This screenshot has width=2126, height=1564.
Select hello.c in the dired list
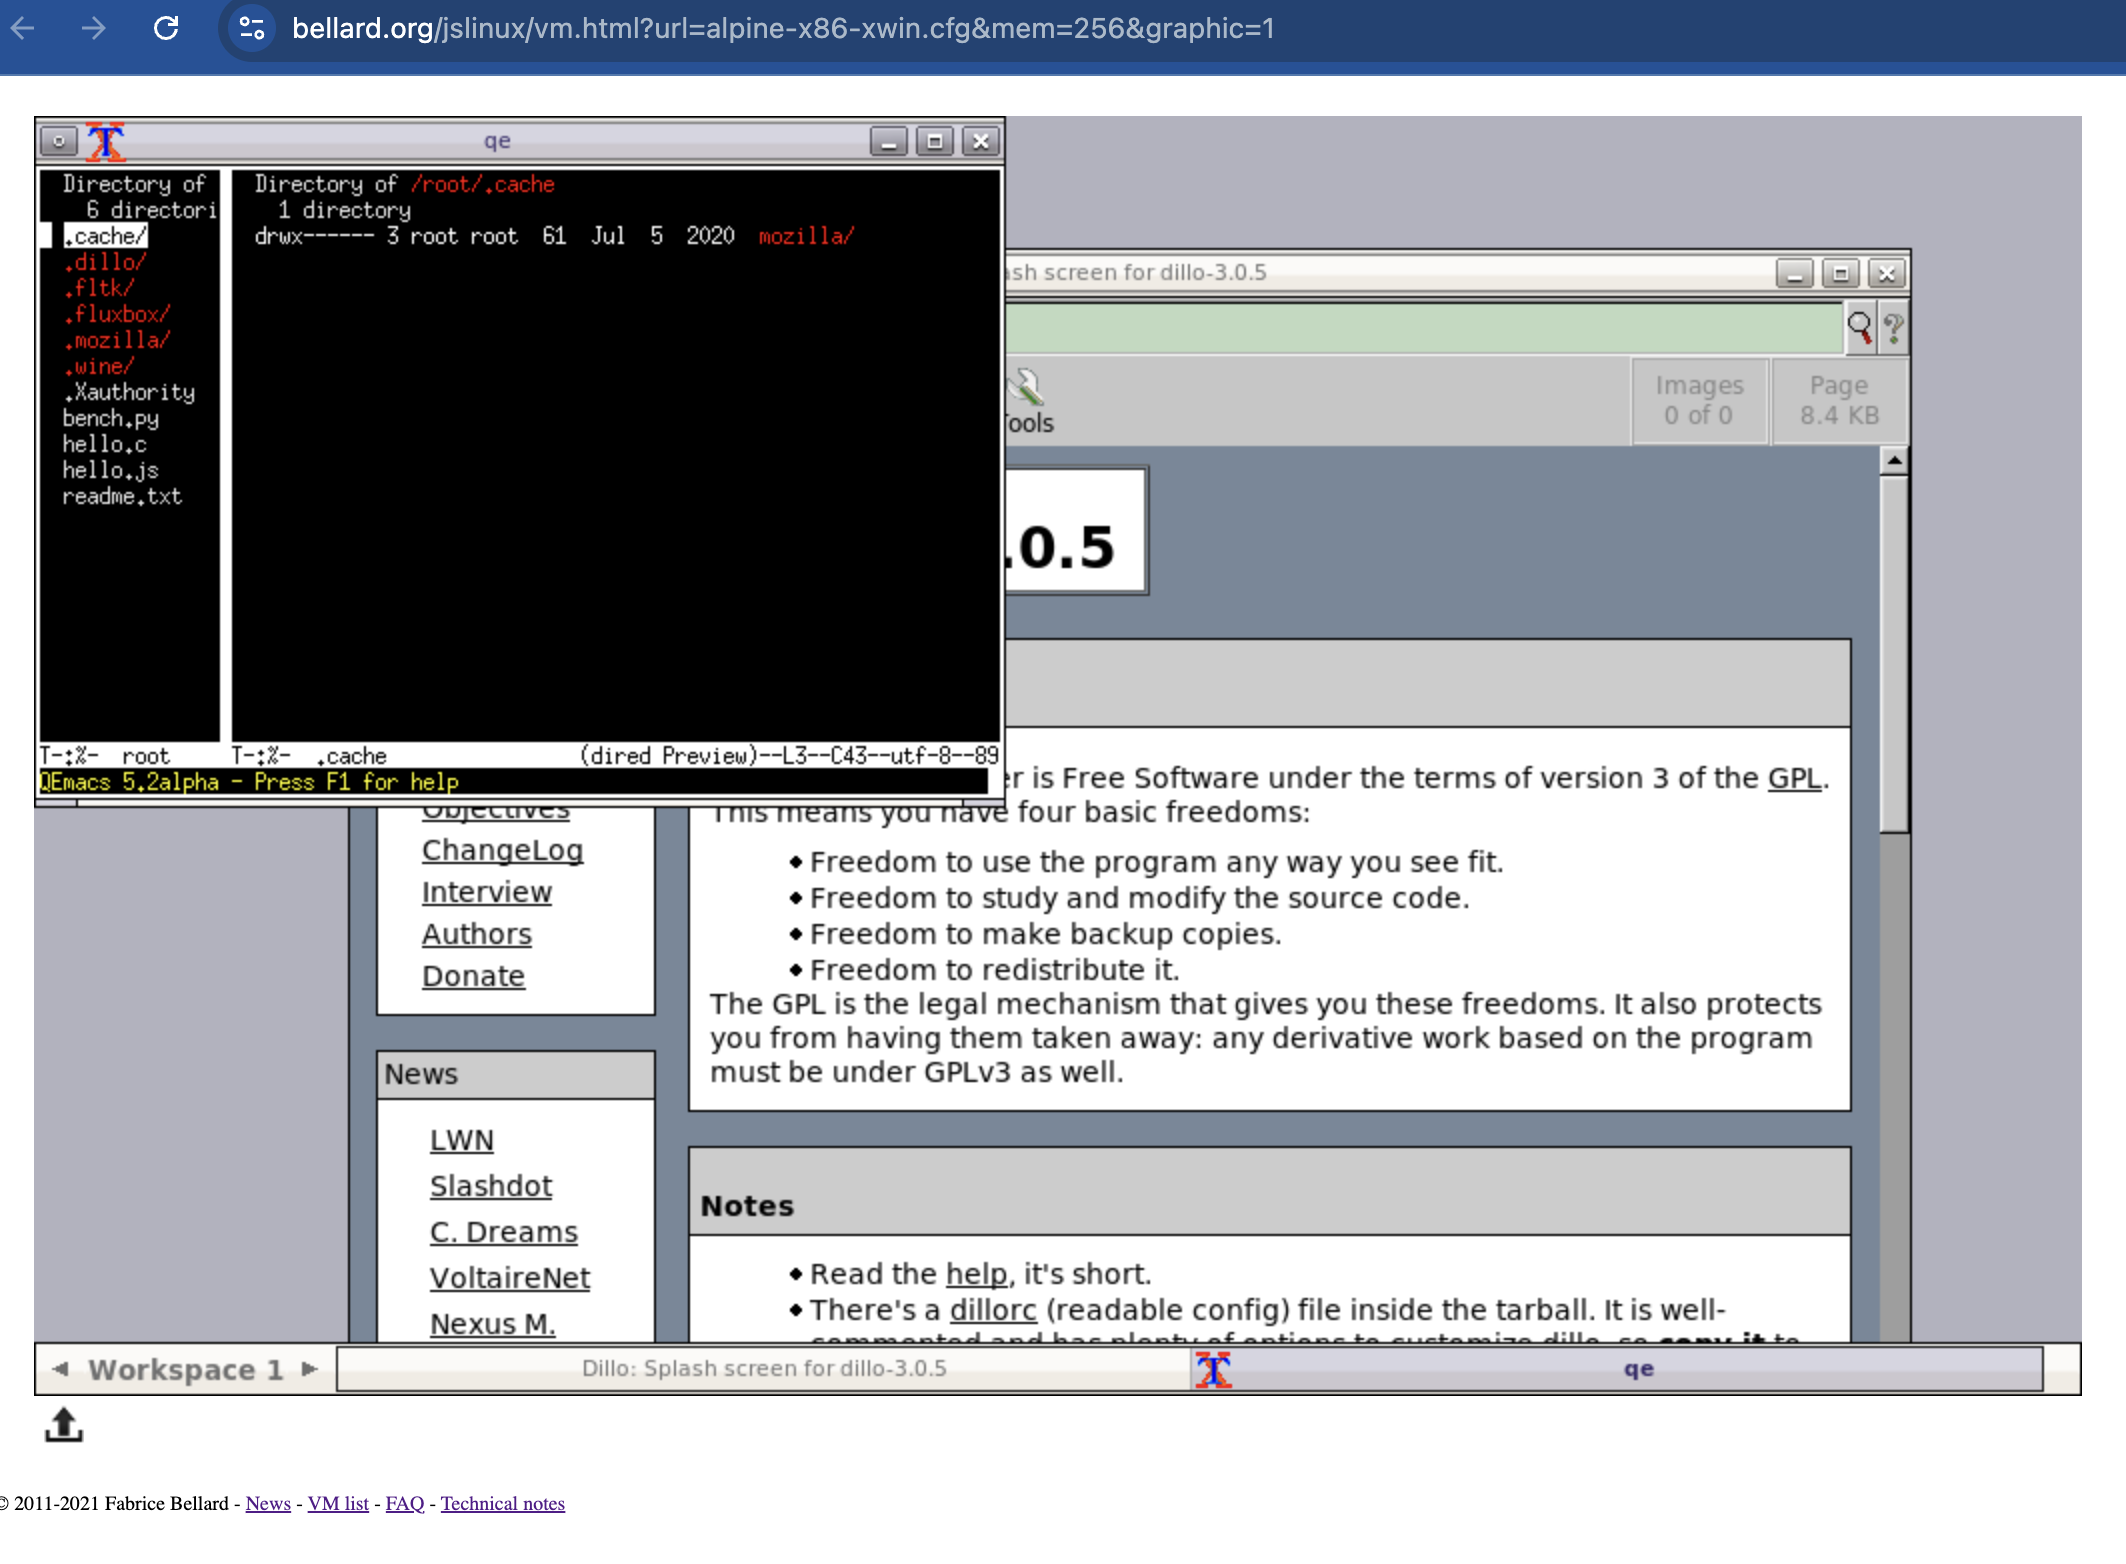point(104,444)
